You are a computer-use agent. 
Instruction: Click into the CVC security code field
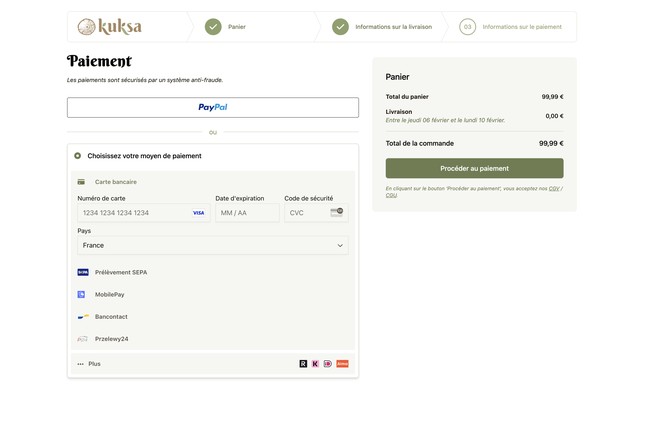click(x=308, y=213)
